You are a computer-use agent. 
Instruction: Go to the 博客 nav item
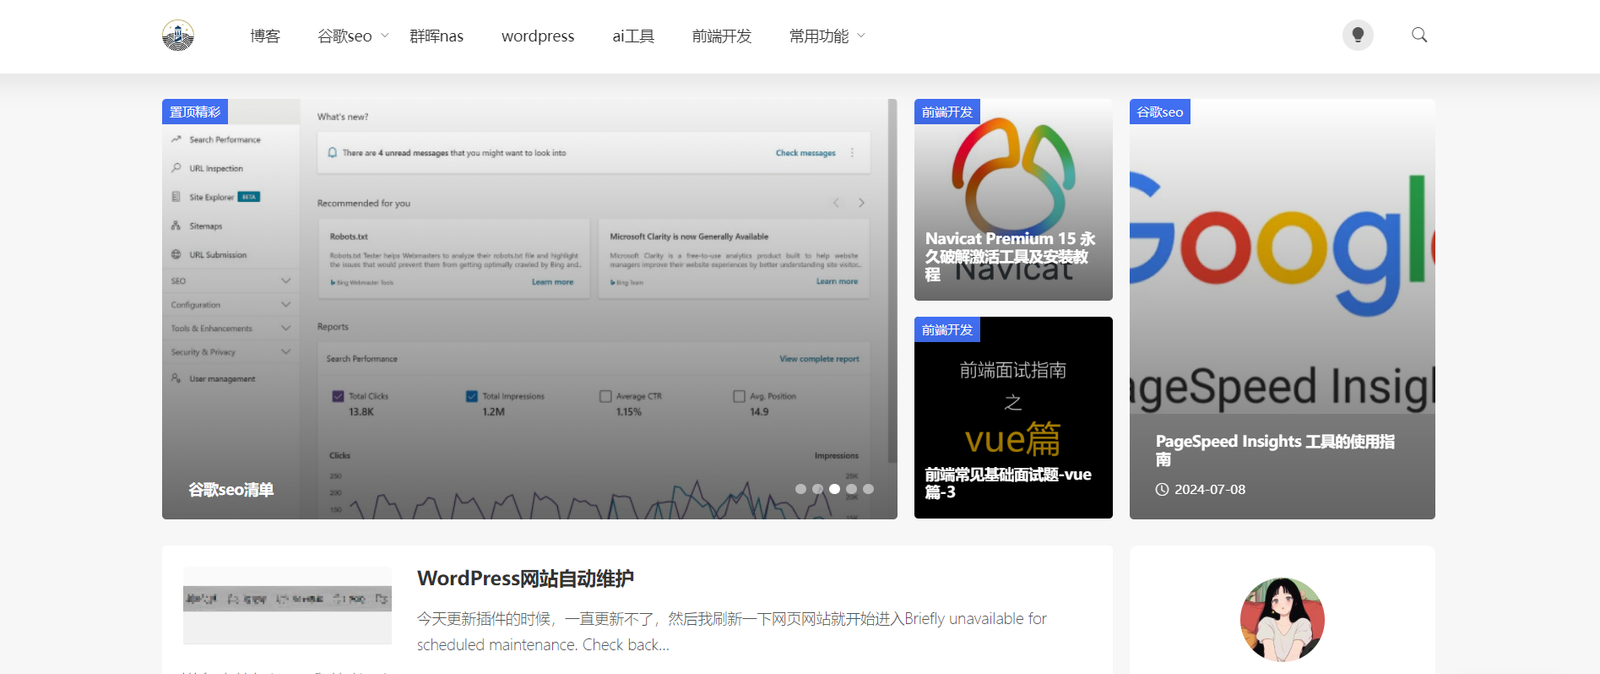265,36
